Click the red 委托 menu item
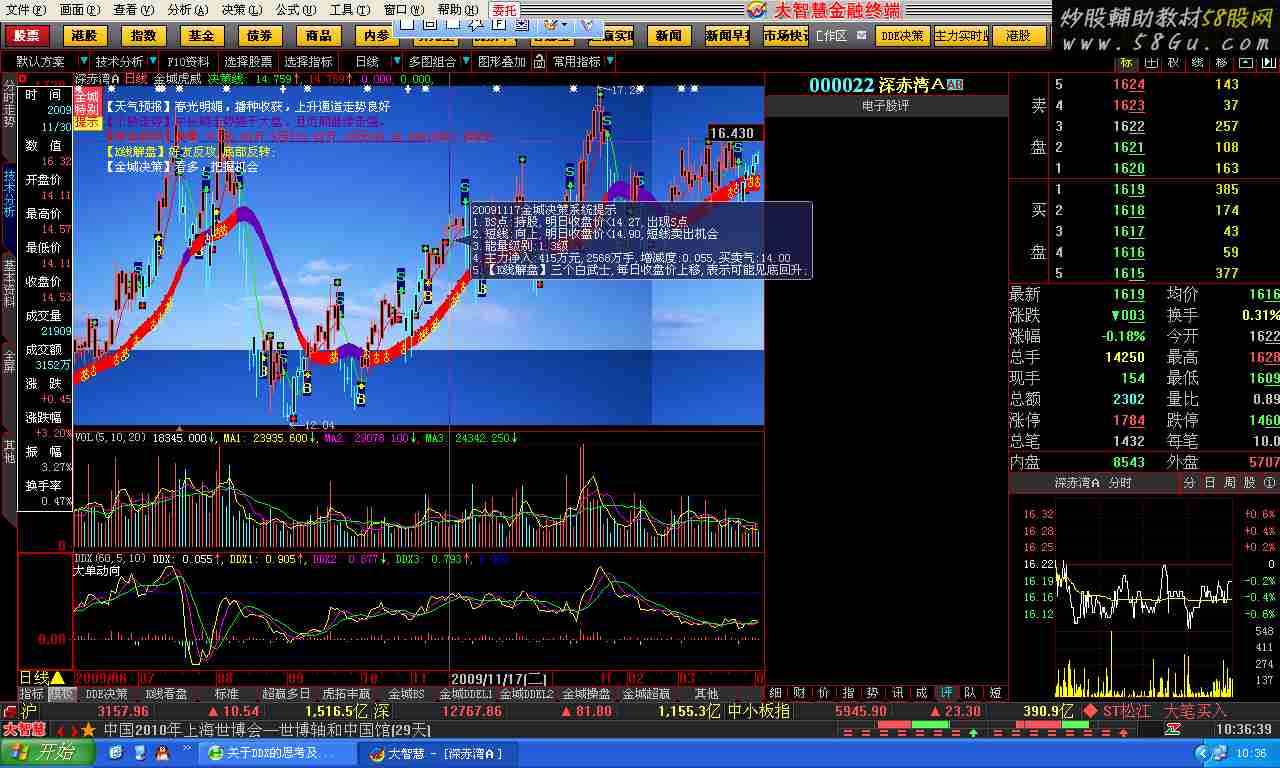Image resolution: width=1280 pixels, height=768 pixels. click(x=505, y=9)
